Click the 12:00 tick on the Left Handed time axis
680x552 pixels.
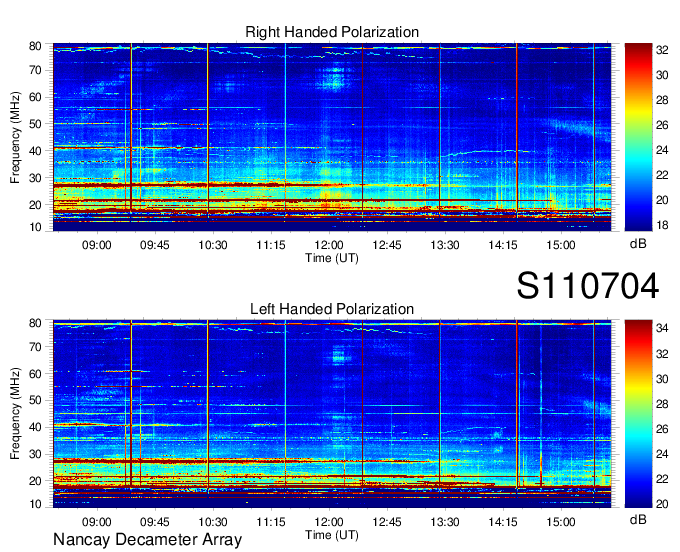329,522
